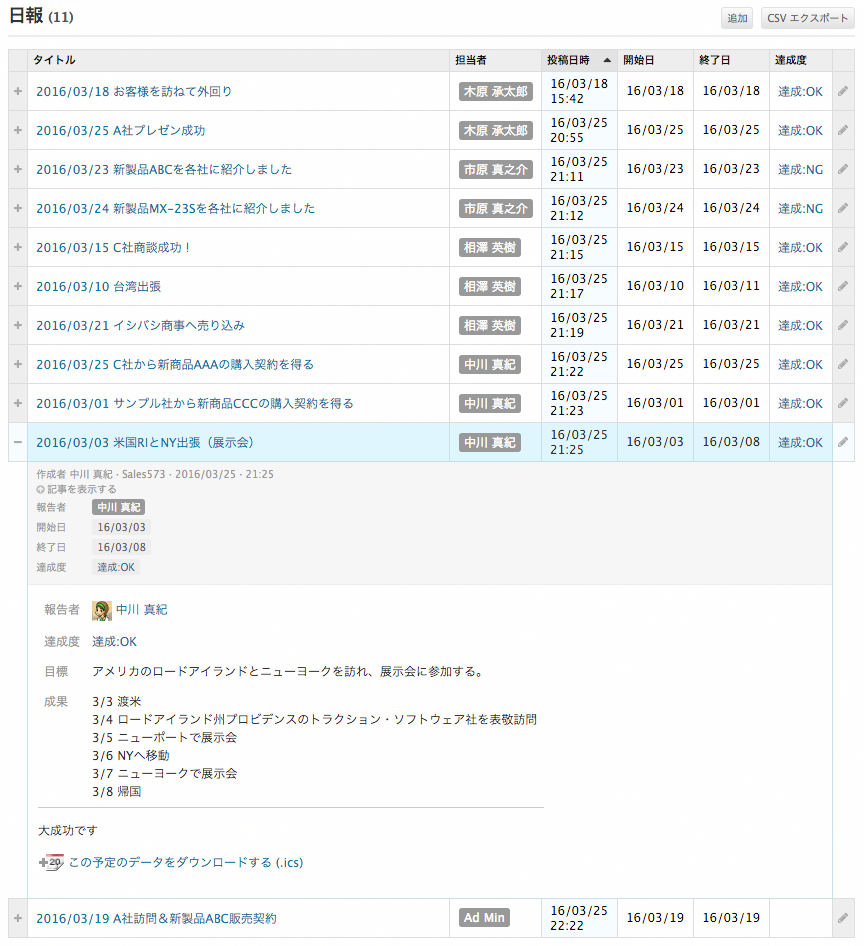Collapse the expanded 米国RIとNY出張 row
Screen dimensions: 864x946
click(17, 442)
